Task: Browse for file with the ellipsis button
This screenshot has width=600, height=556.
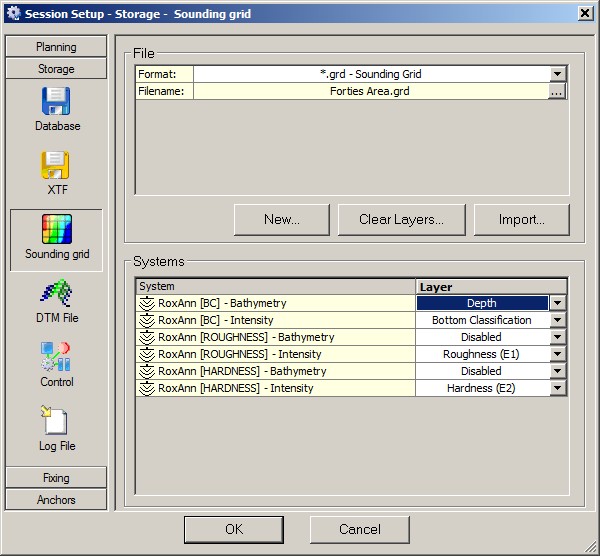Action: click(557, 91)
